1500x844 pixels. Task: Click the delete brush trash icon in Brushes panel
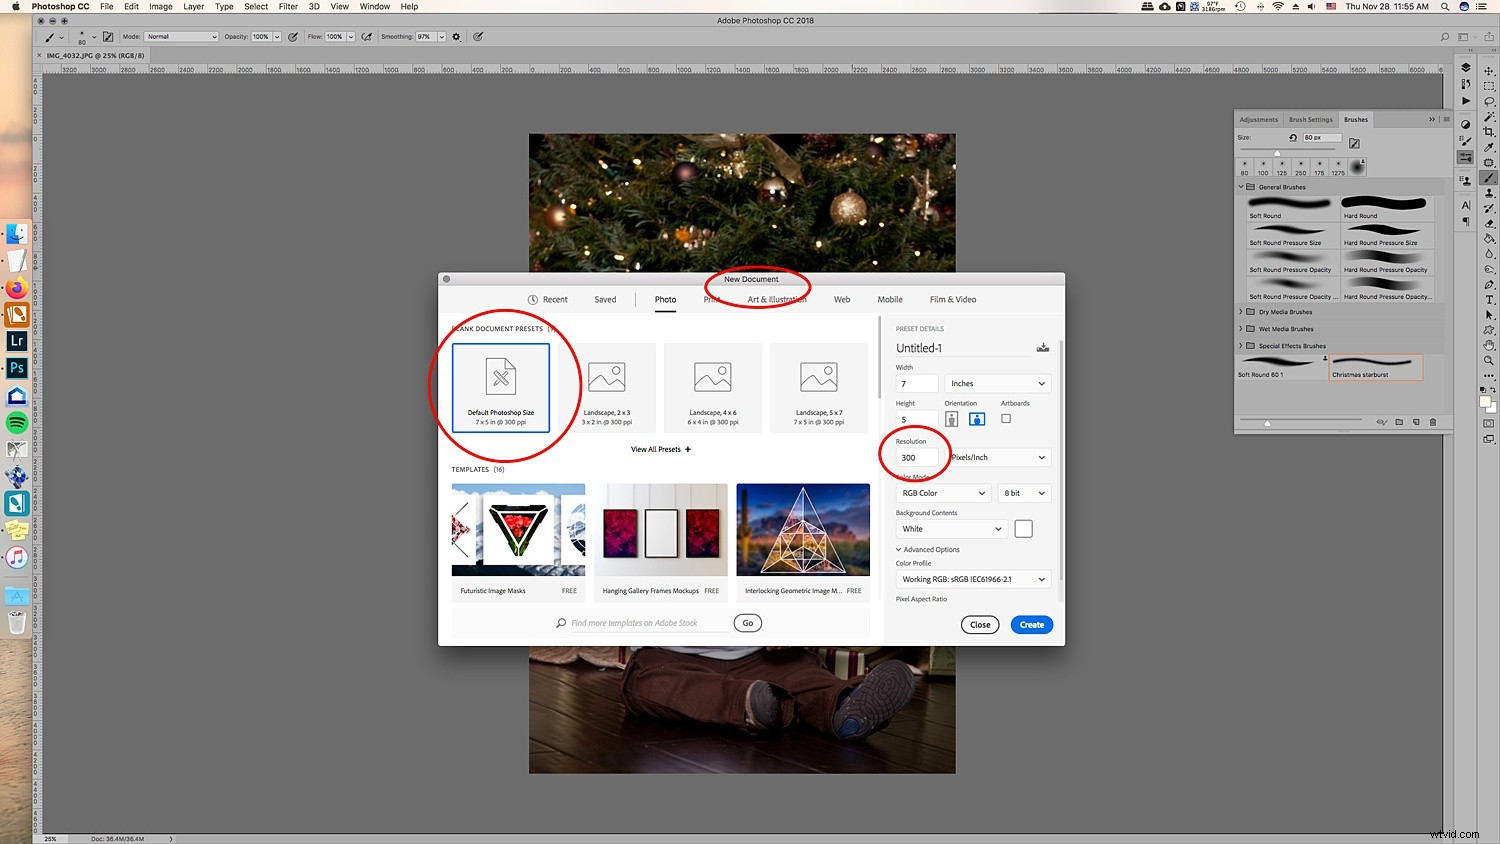tap(1434, 421)
